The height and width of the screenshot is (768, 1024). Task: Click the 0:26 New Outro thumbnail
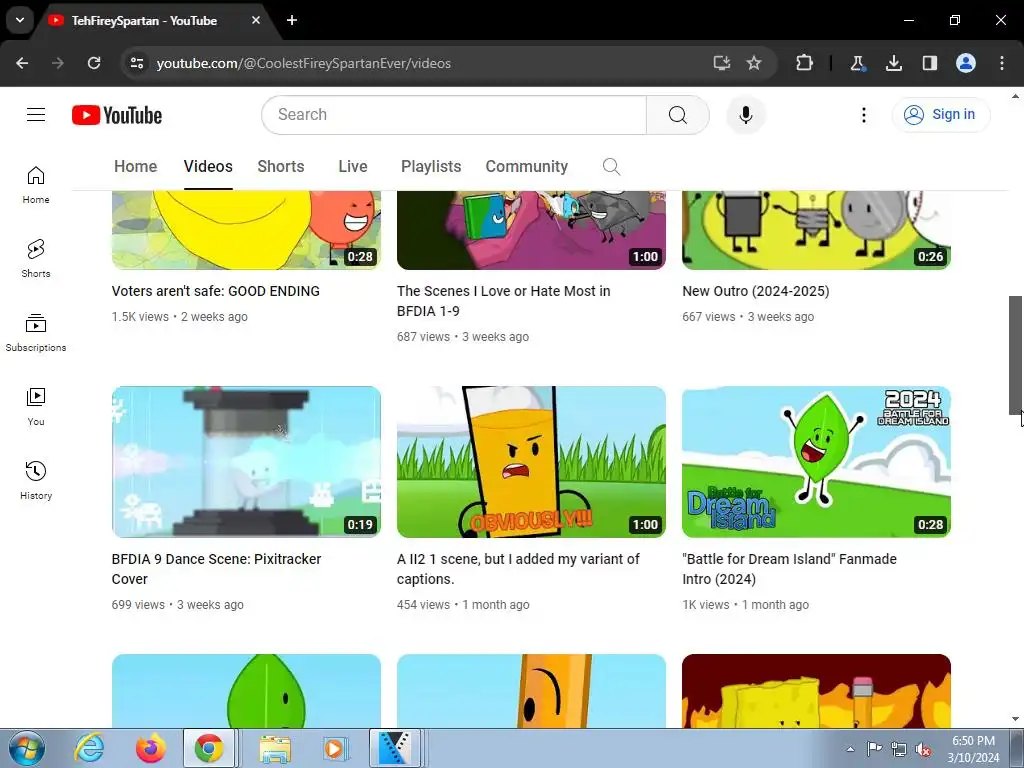click(816, 230)
